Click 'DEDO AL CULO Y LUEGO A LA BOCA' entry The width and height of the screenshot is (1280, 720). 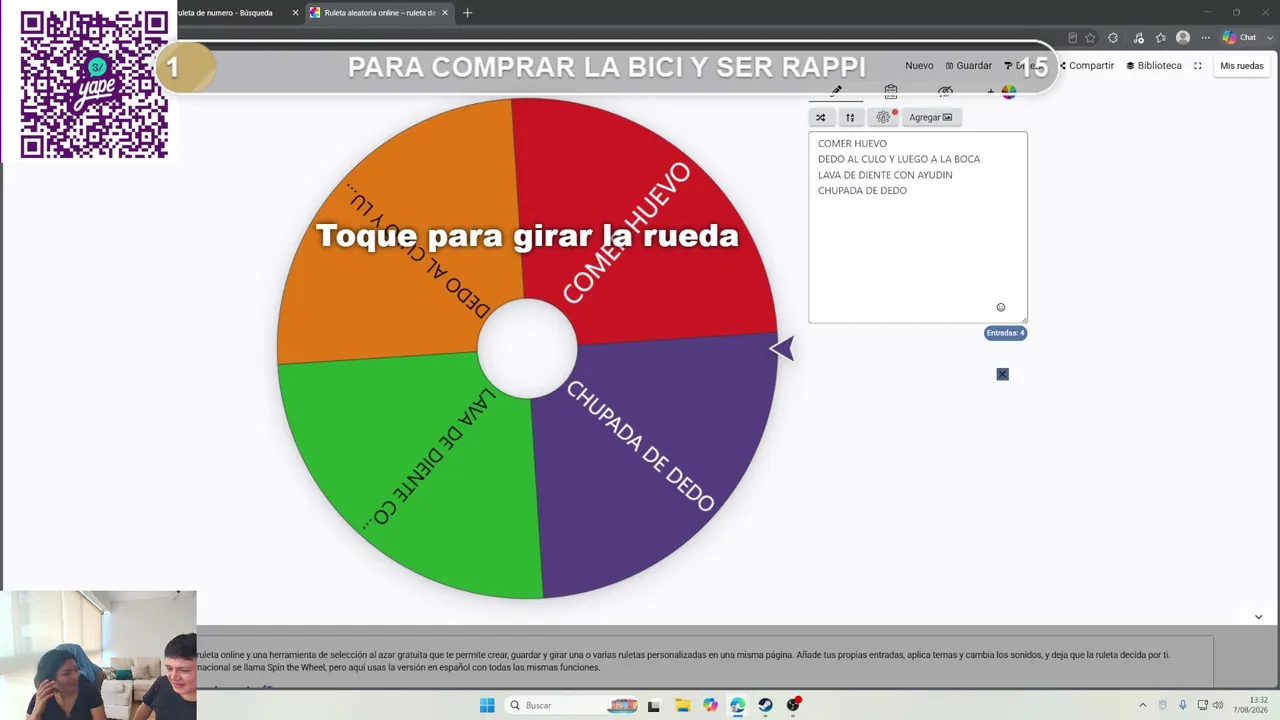pos(899,159)
